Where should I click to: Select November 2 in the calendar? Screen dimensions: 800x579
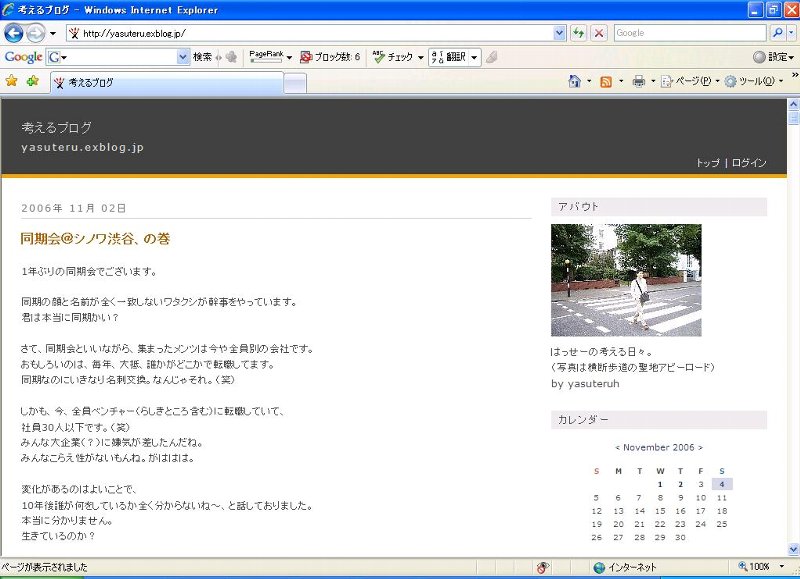(680, 484)
